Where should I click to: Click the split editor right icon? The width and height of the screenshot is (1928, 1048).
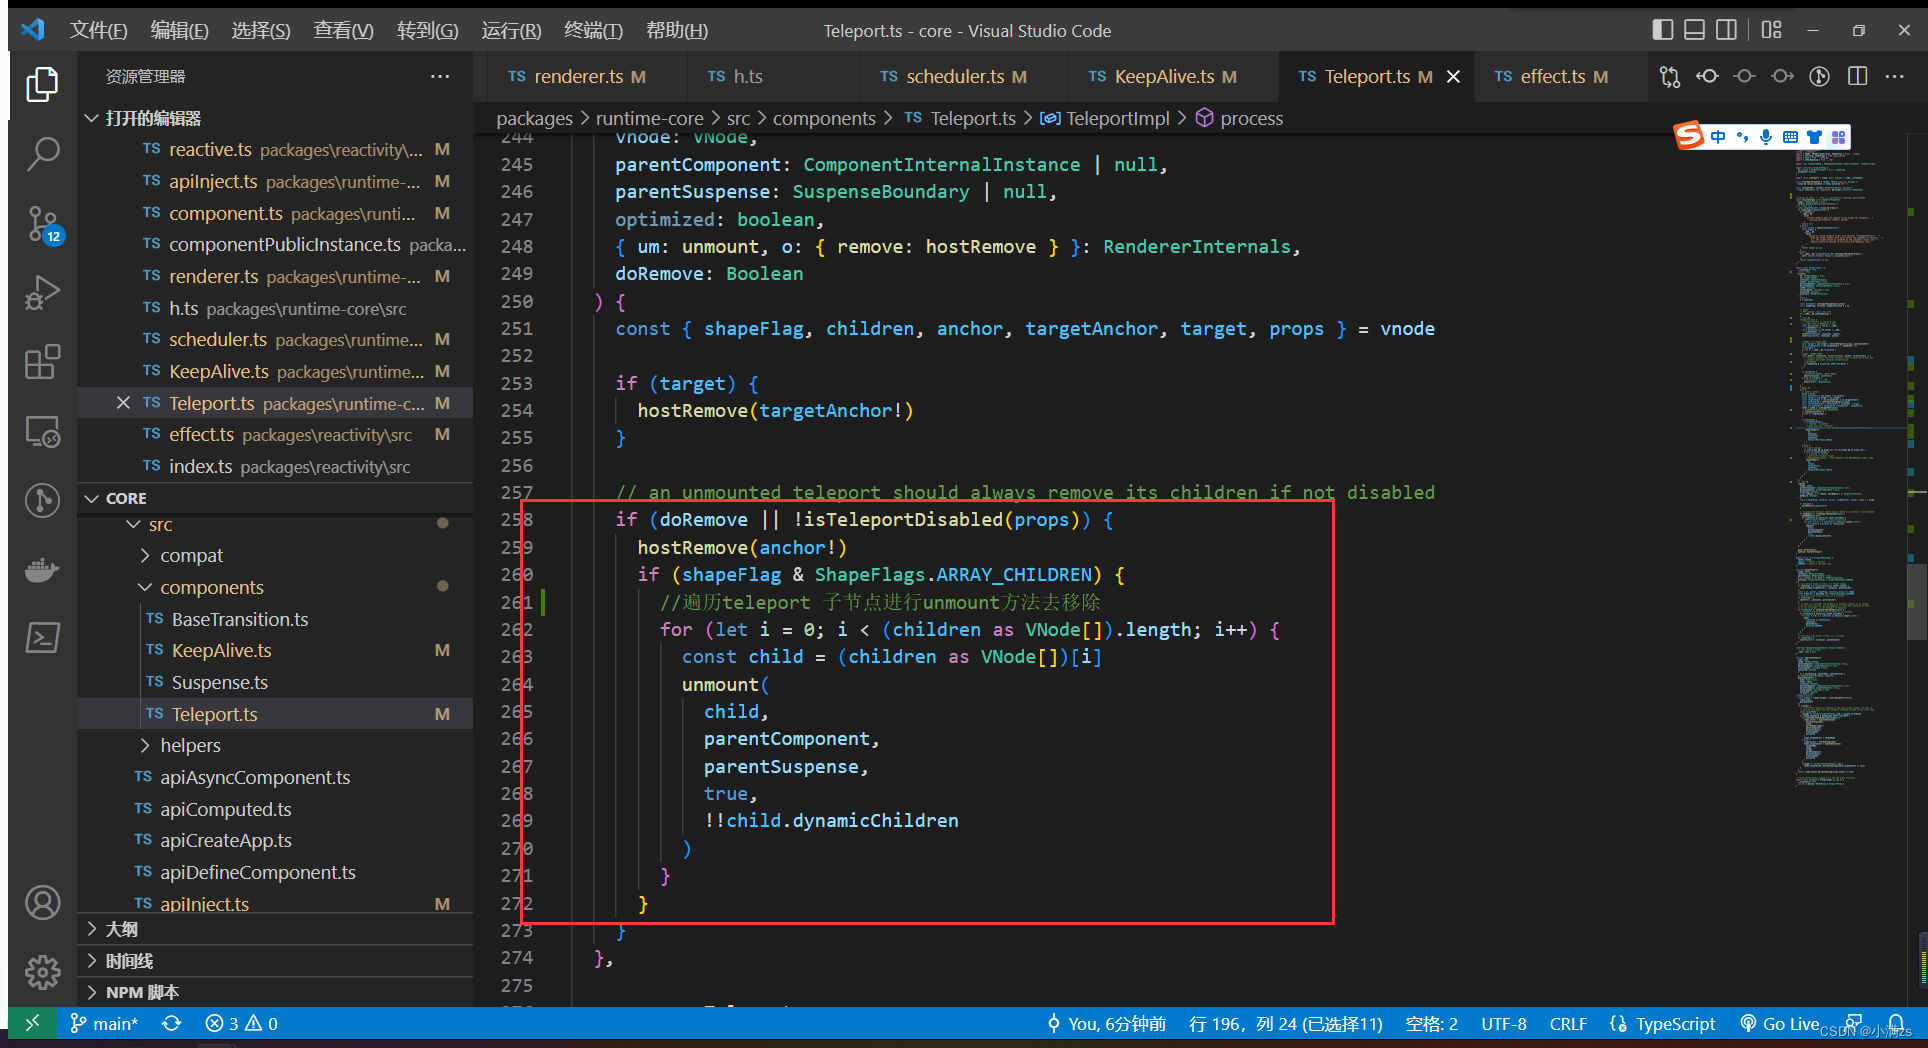coord(1857,77)
